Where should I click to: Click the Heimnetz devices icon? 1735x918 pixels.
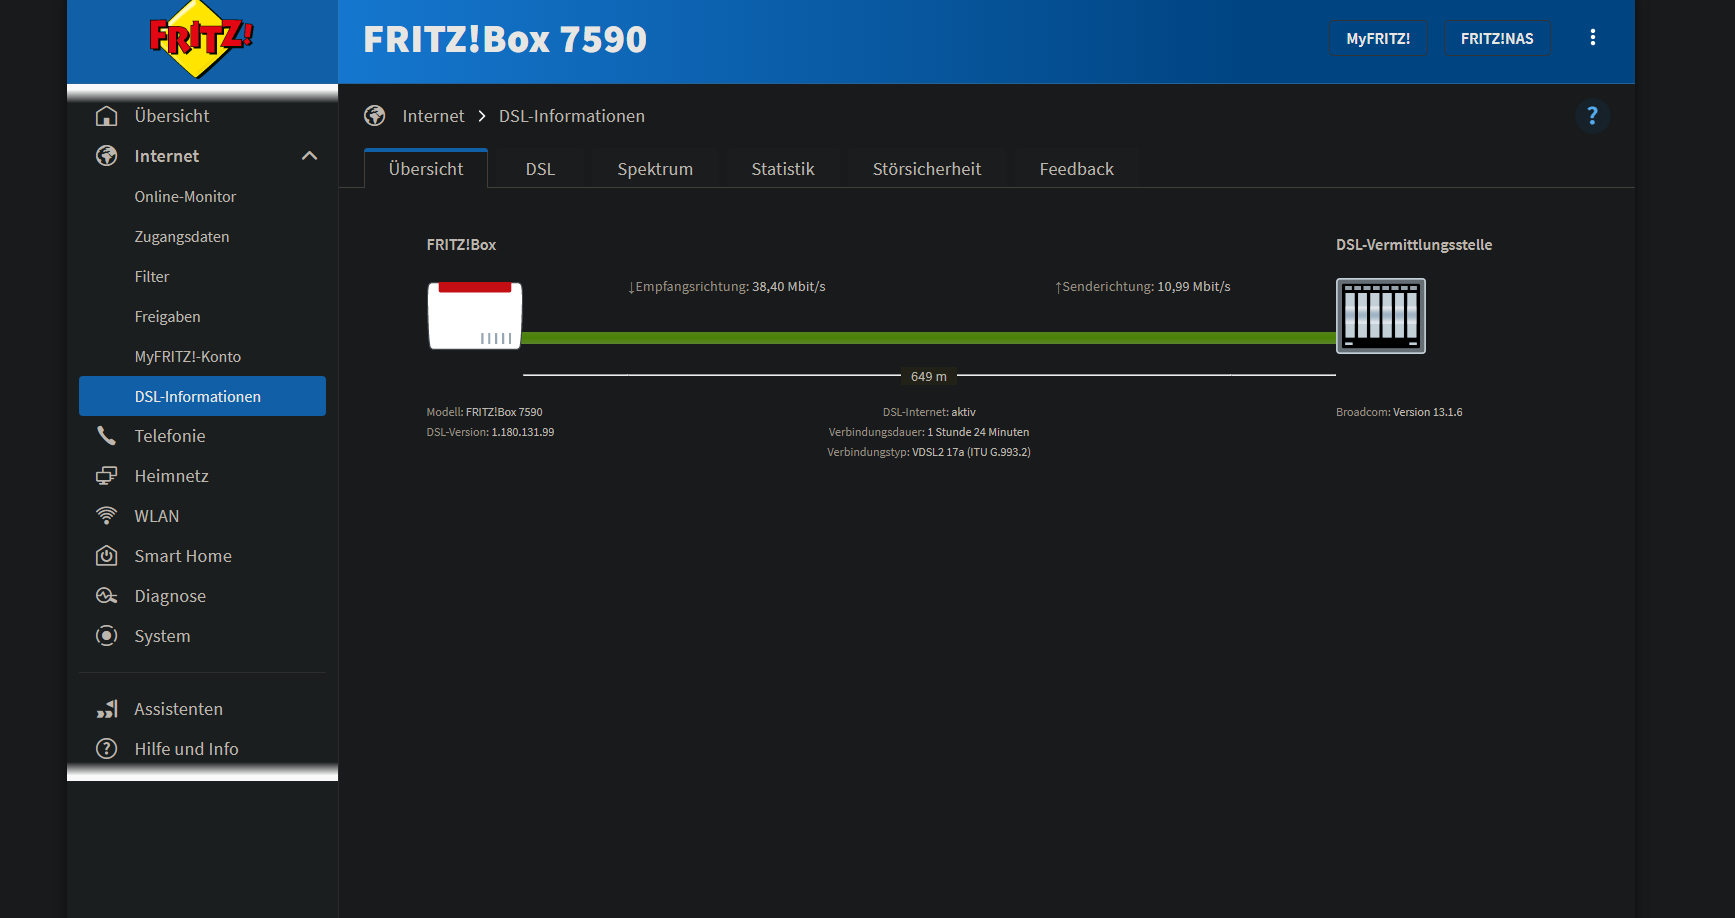pyautogui.click(x=107, y=476)
